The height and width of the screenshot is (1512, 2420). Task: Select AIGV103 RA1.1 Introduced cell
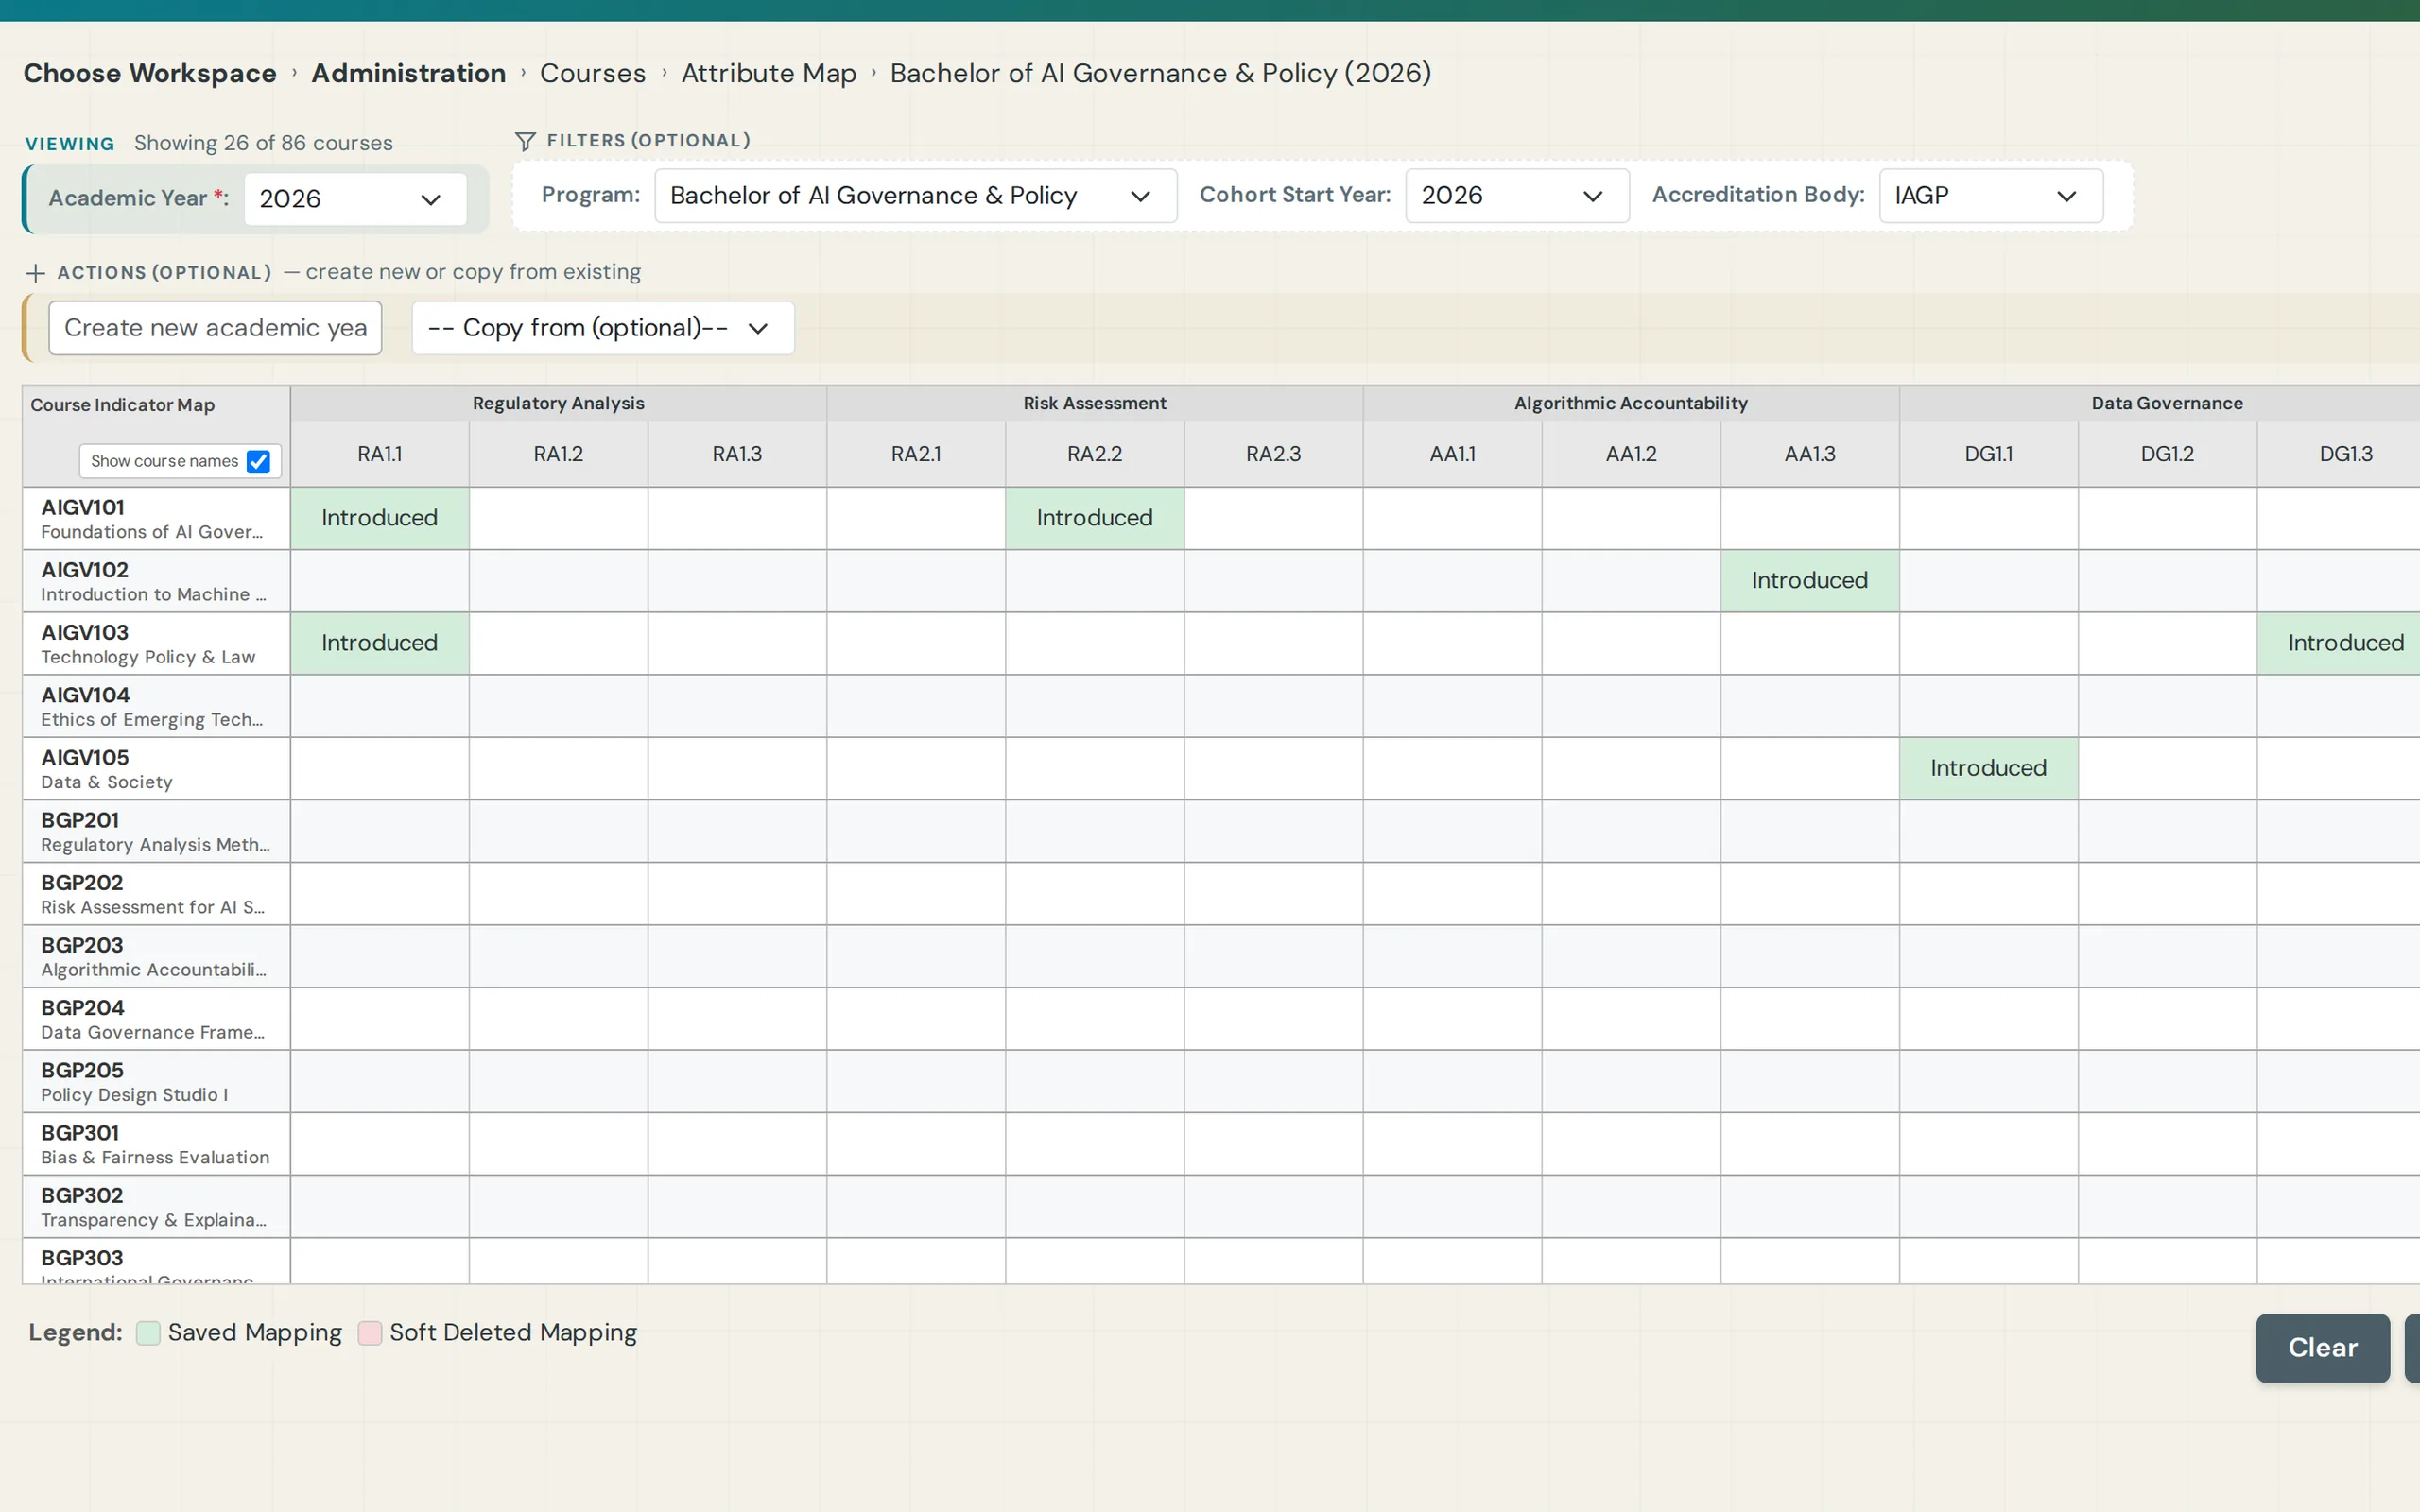point(380,643)
